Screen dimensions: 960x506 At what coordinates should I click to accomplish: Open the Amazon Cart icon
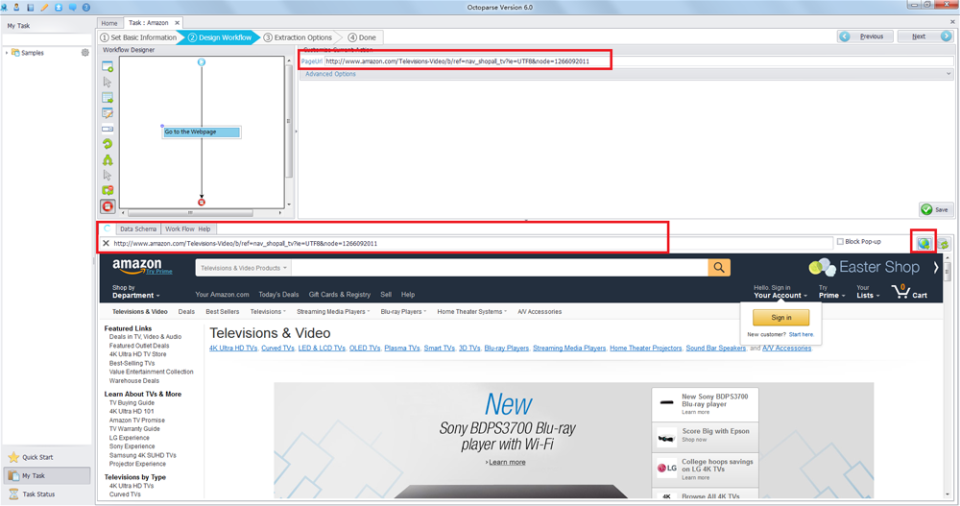(909, 292)
